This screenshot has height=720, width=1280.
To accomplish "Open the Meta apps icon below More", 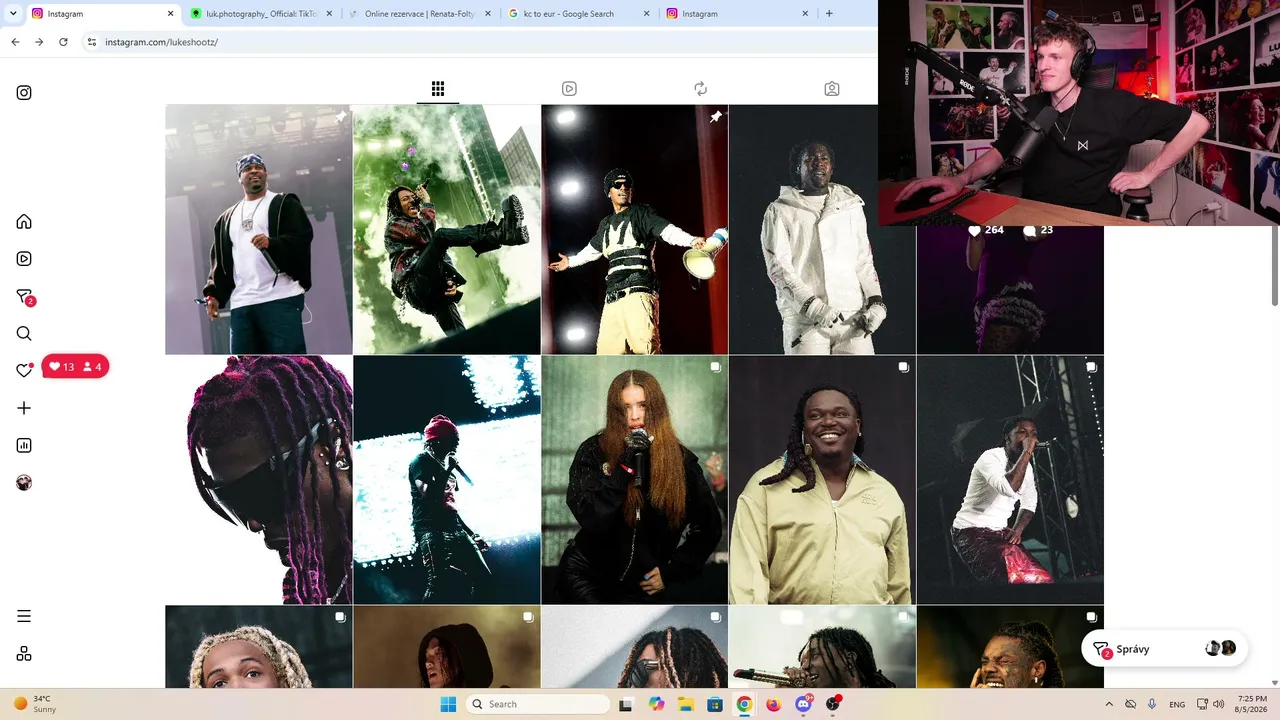I will point(24,654).
